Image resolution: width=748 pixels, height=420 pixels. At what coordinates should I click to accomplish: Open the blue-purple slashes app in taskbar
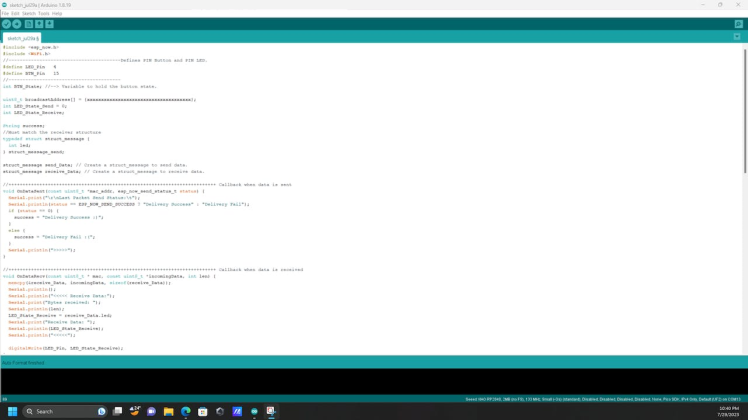(237, 411)
